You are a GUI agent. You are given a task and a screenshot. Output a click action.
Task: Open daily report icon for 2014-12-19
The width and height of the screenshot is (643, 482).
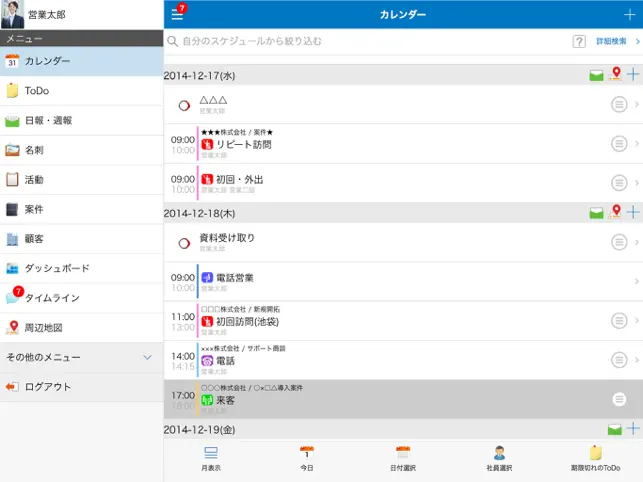[x=614, y=429]
